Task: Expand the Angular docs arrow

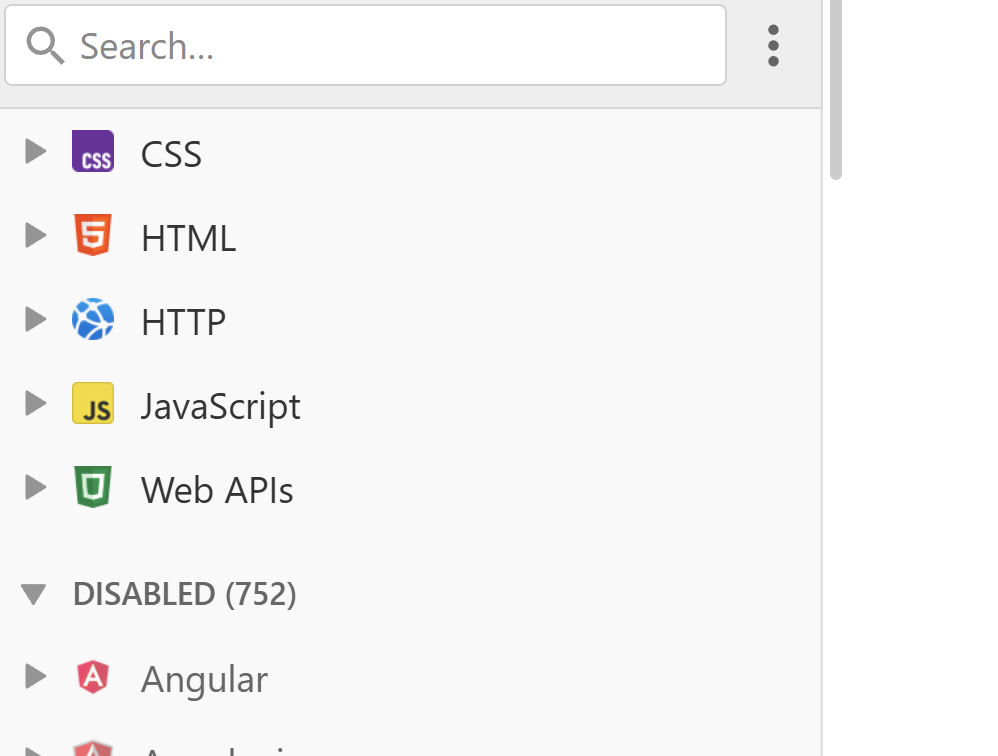Action: tap(35, 676)
